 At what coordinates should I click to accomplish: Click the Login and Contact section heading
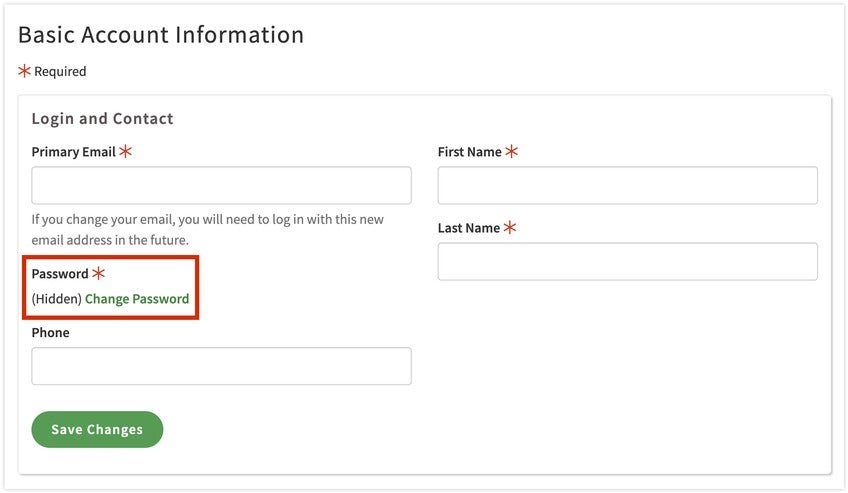click(x=102, y=119)
